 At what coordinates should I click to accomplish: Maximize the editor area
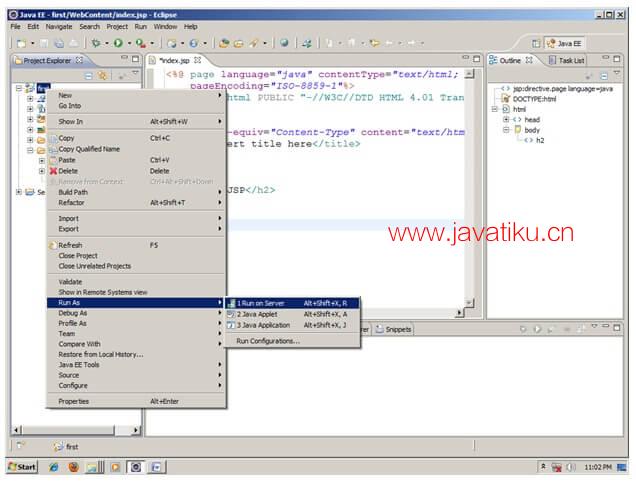477,59
